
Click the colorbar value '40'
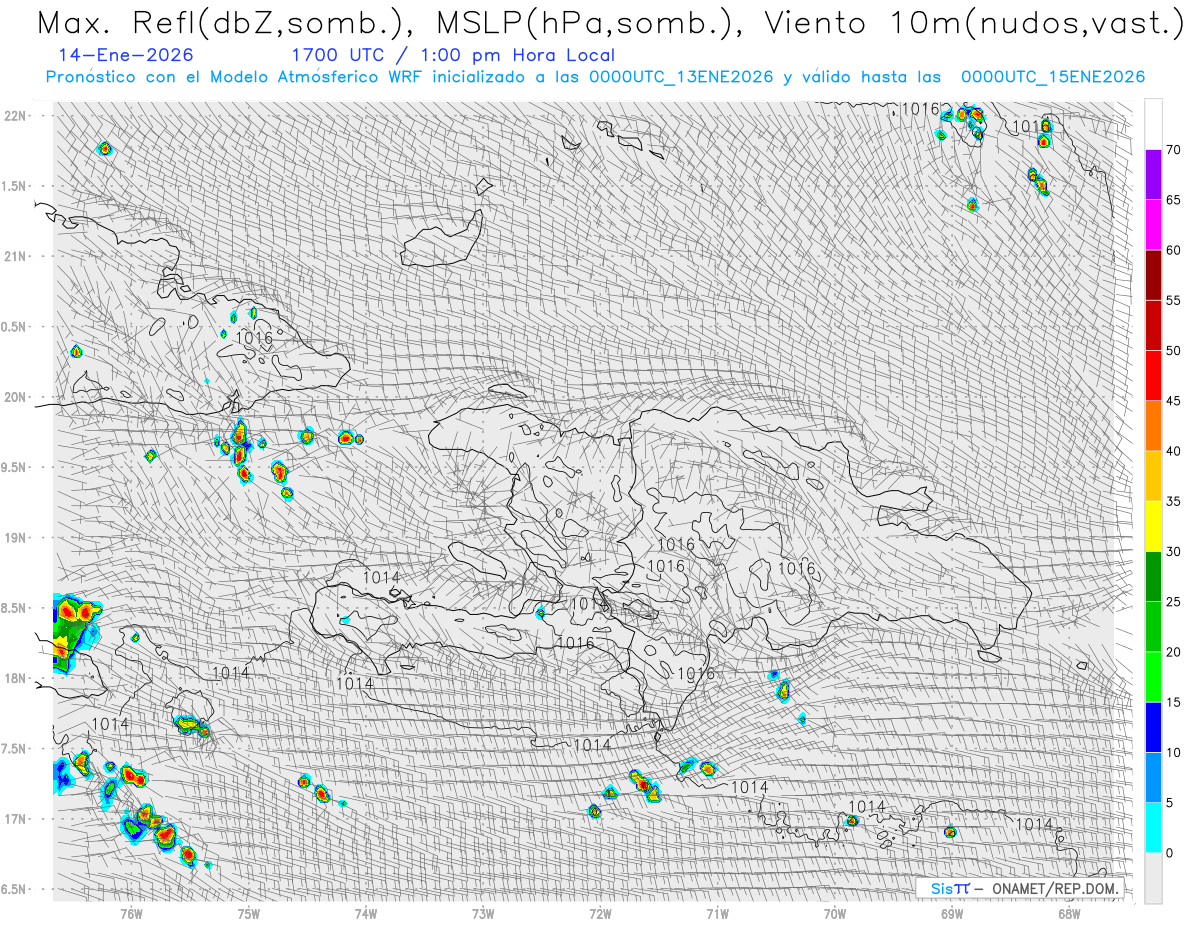tap(1173, 451)
